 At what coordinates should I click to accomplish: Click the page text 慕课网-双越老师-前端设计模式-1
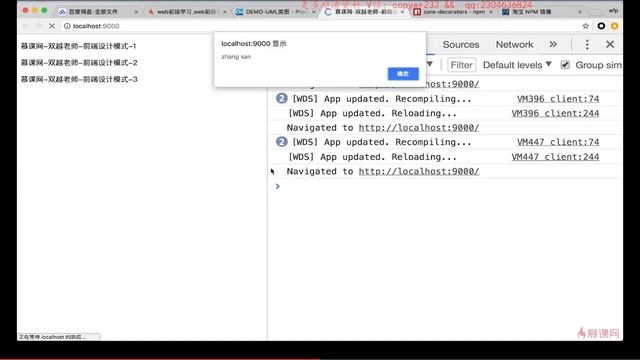[78, 46]
